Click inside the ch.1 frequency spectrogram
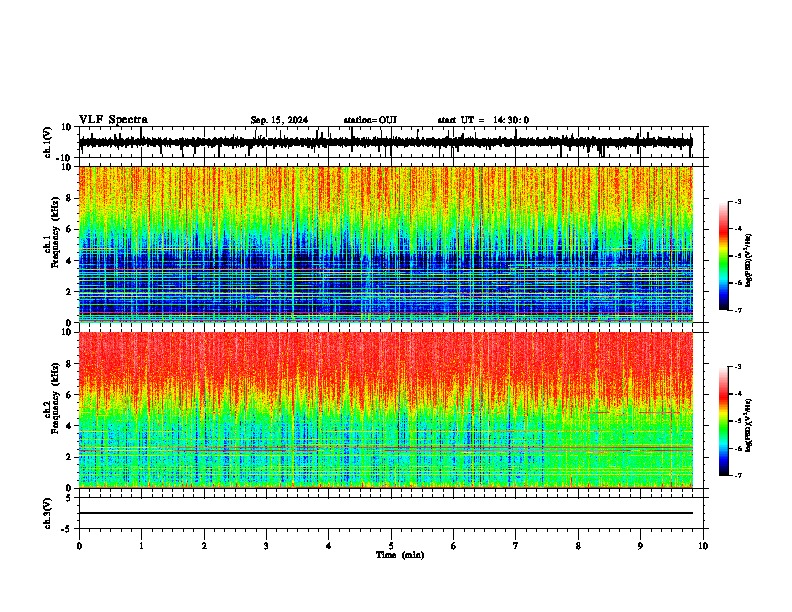 pos(385,244)
